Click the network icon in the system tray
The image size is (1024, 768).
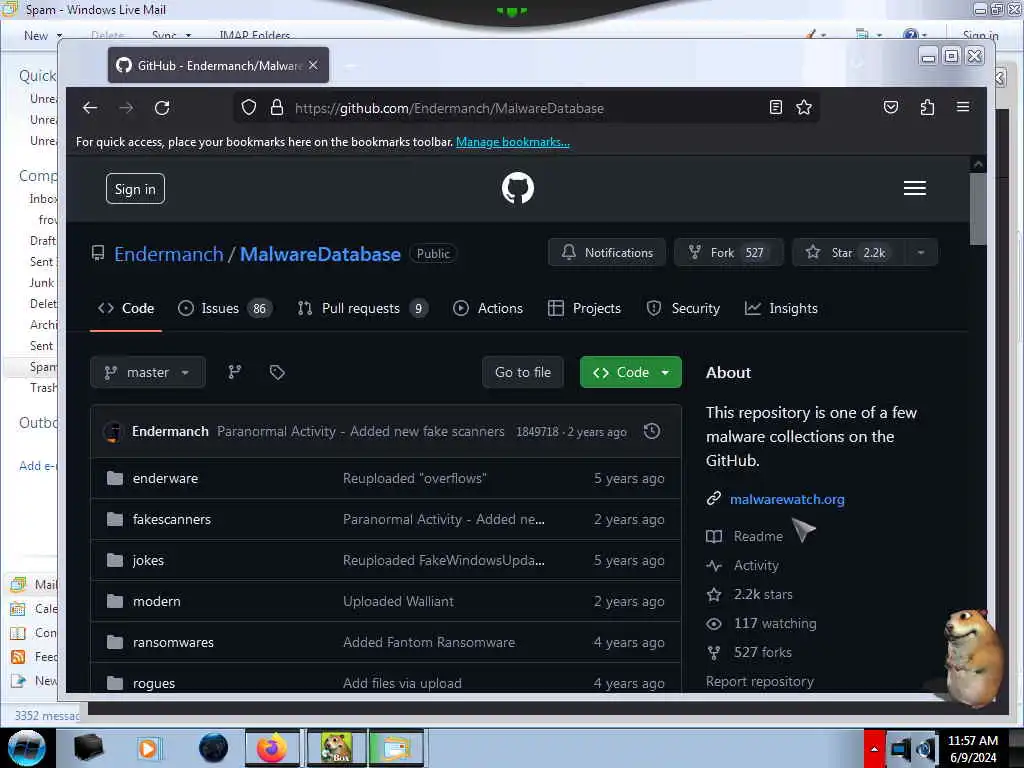click(901, 749)
